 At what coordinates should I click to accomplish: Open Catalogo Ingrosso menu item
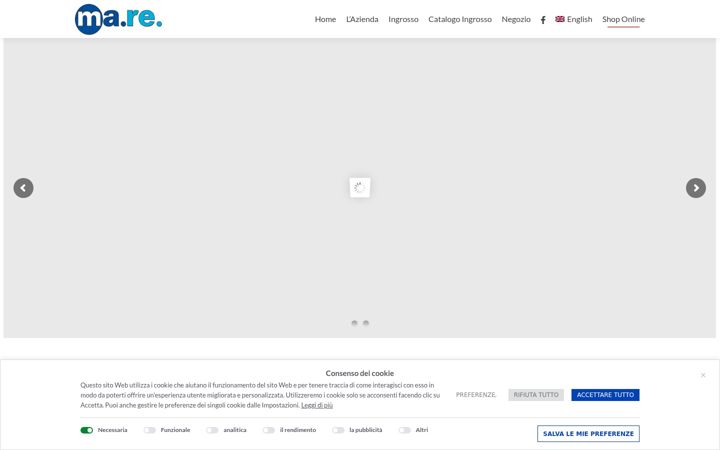coord(460,19)
